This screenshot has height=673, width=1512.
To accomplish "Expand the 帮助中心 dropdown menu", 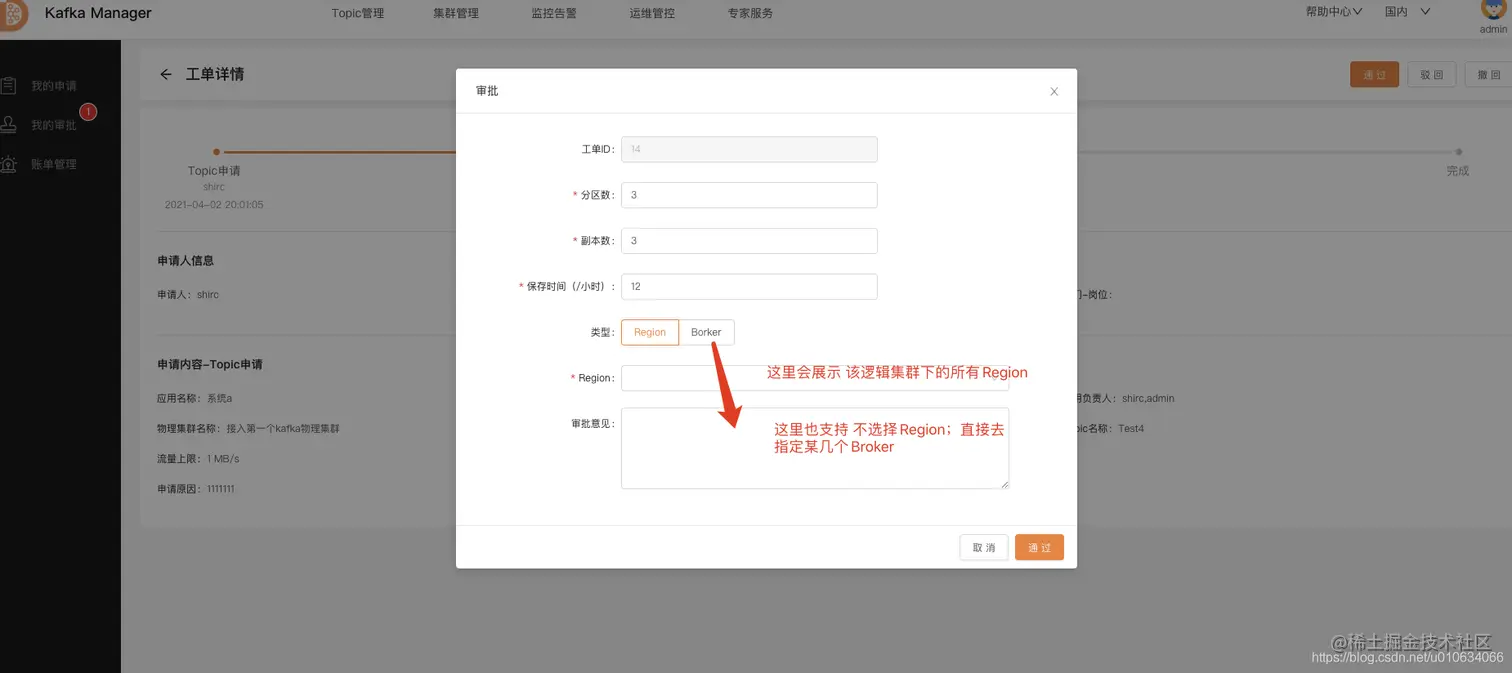I will 1333,13.
